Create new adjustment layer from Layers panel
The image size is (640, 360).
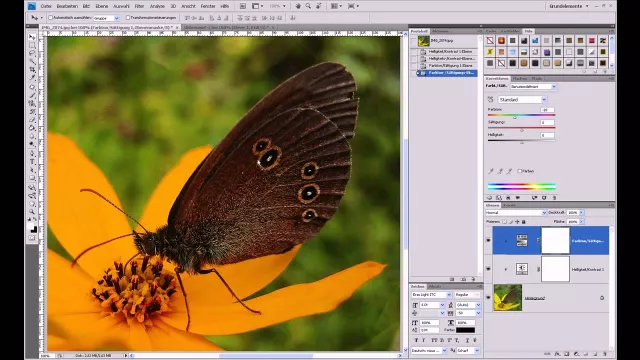coord(576,354)
